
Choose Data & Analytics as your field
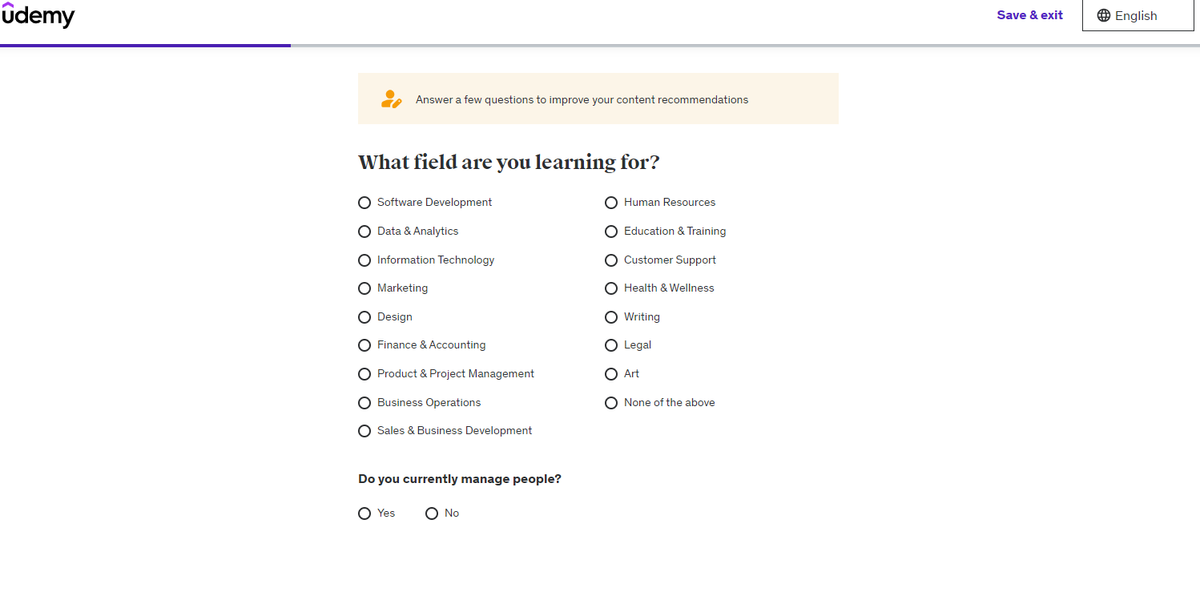pyautogui.click(x=365, y=231)
